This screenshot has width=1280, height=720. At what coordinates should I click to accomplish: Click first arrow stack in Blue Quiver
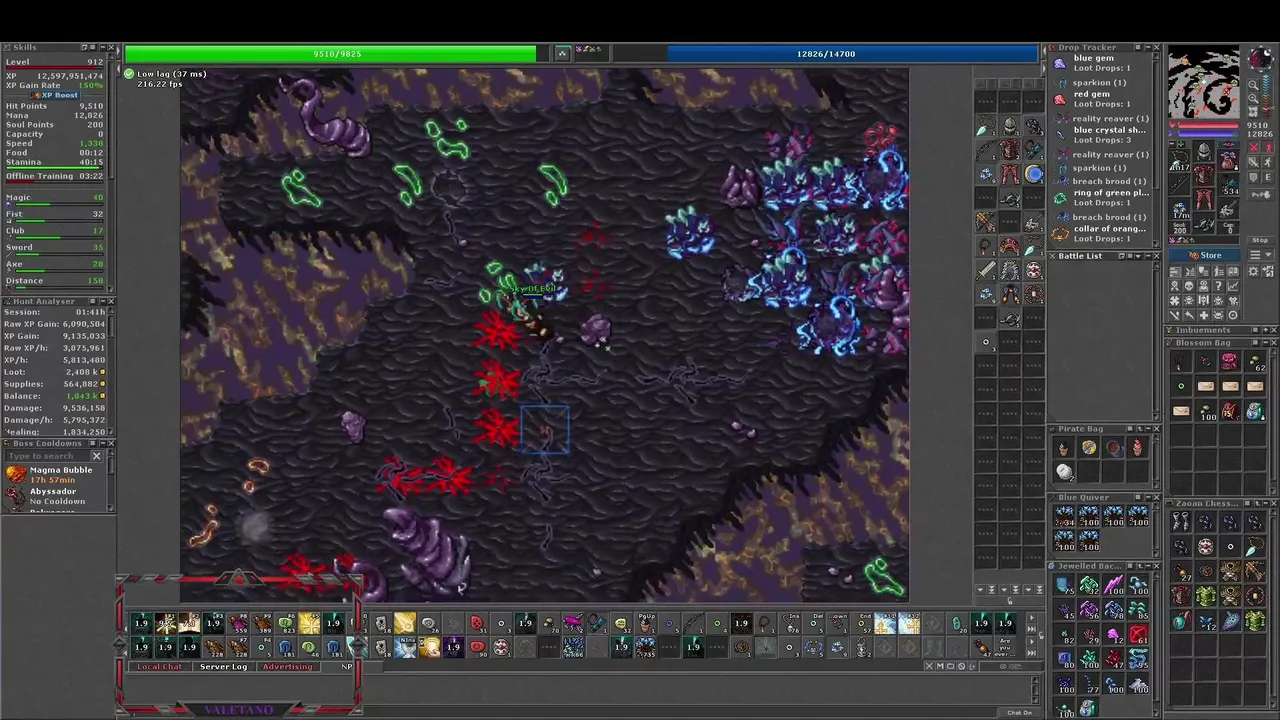point(1064,516)
